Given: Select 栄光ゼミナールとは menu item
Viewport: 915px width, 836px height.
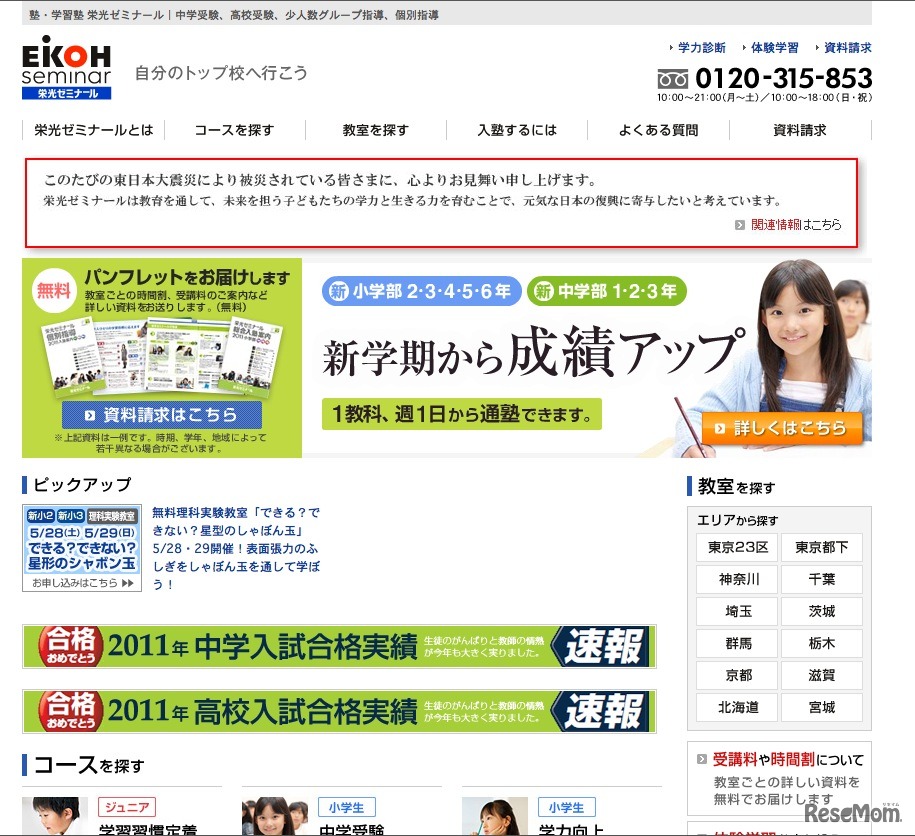Looking at the screenshot, I should coord(93,130).
